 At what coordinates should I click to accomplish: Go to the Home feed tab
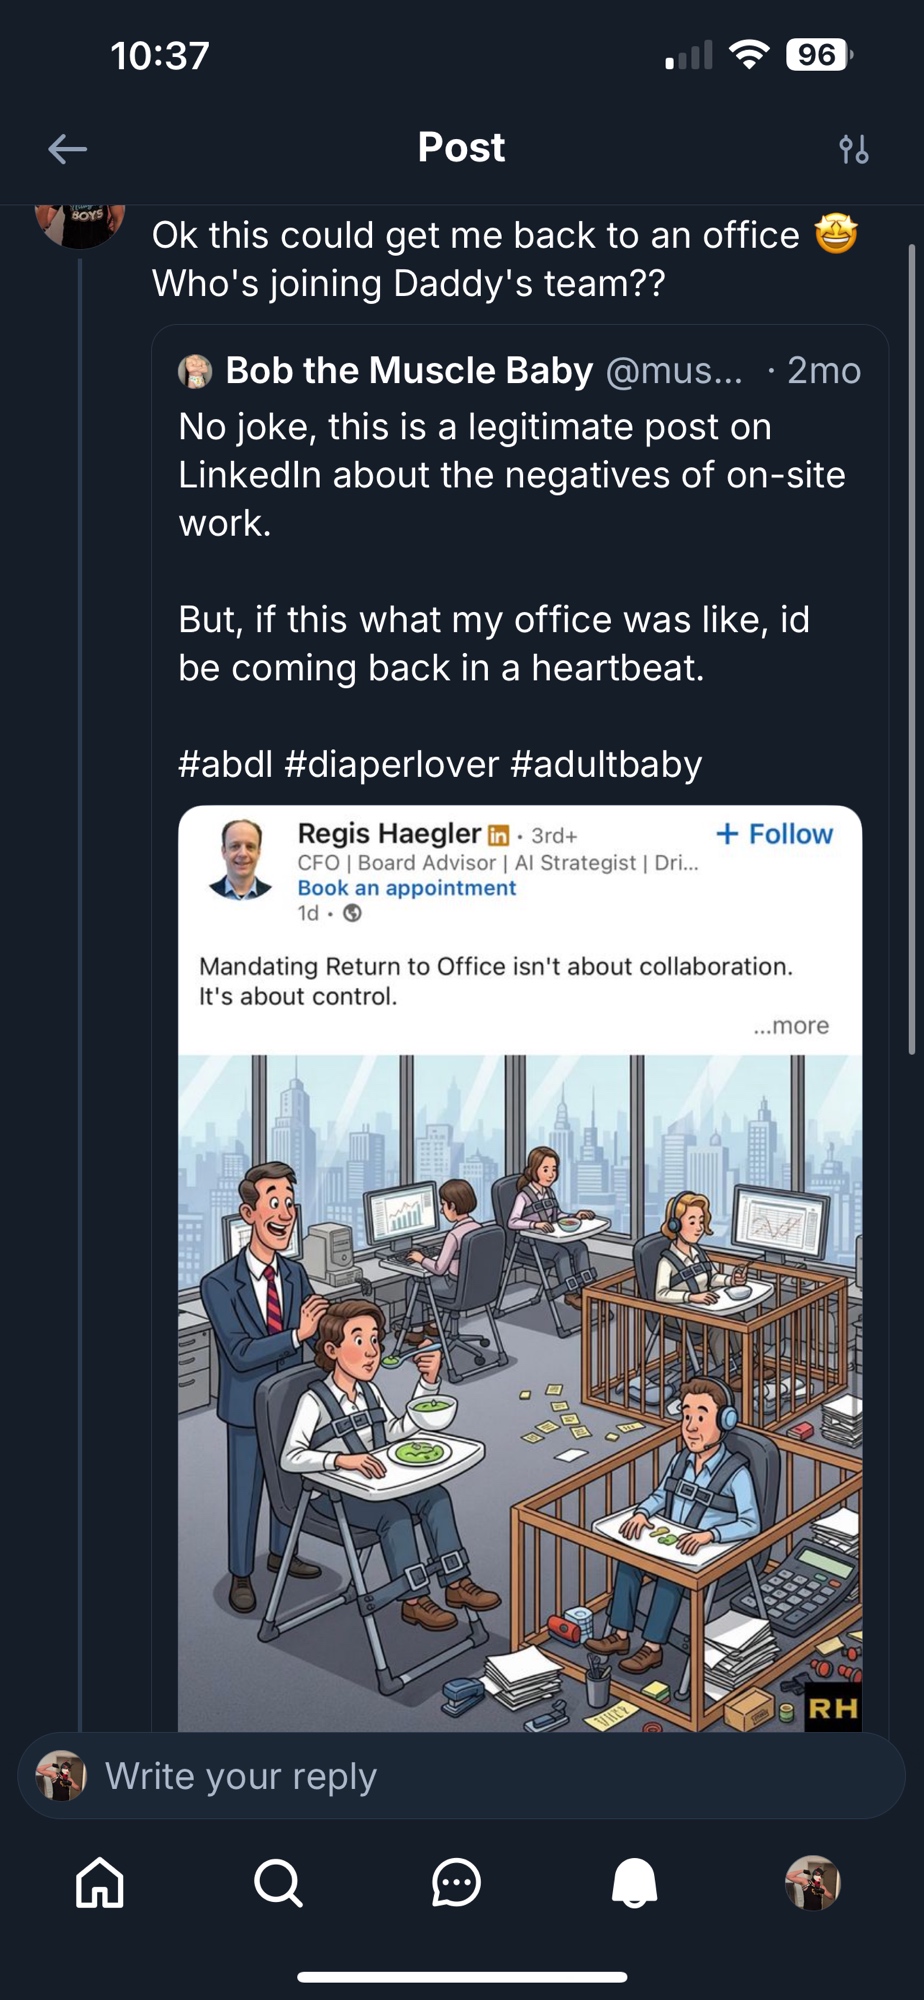point(100,1883)
